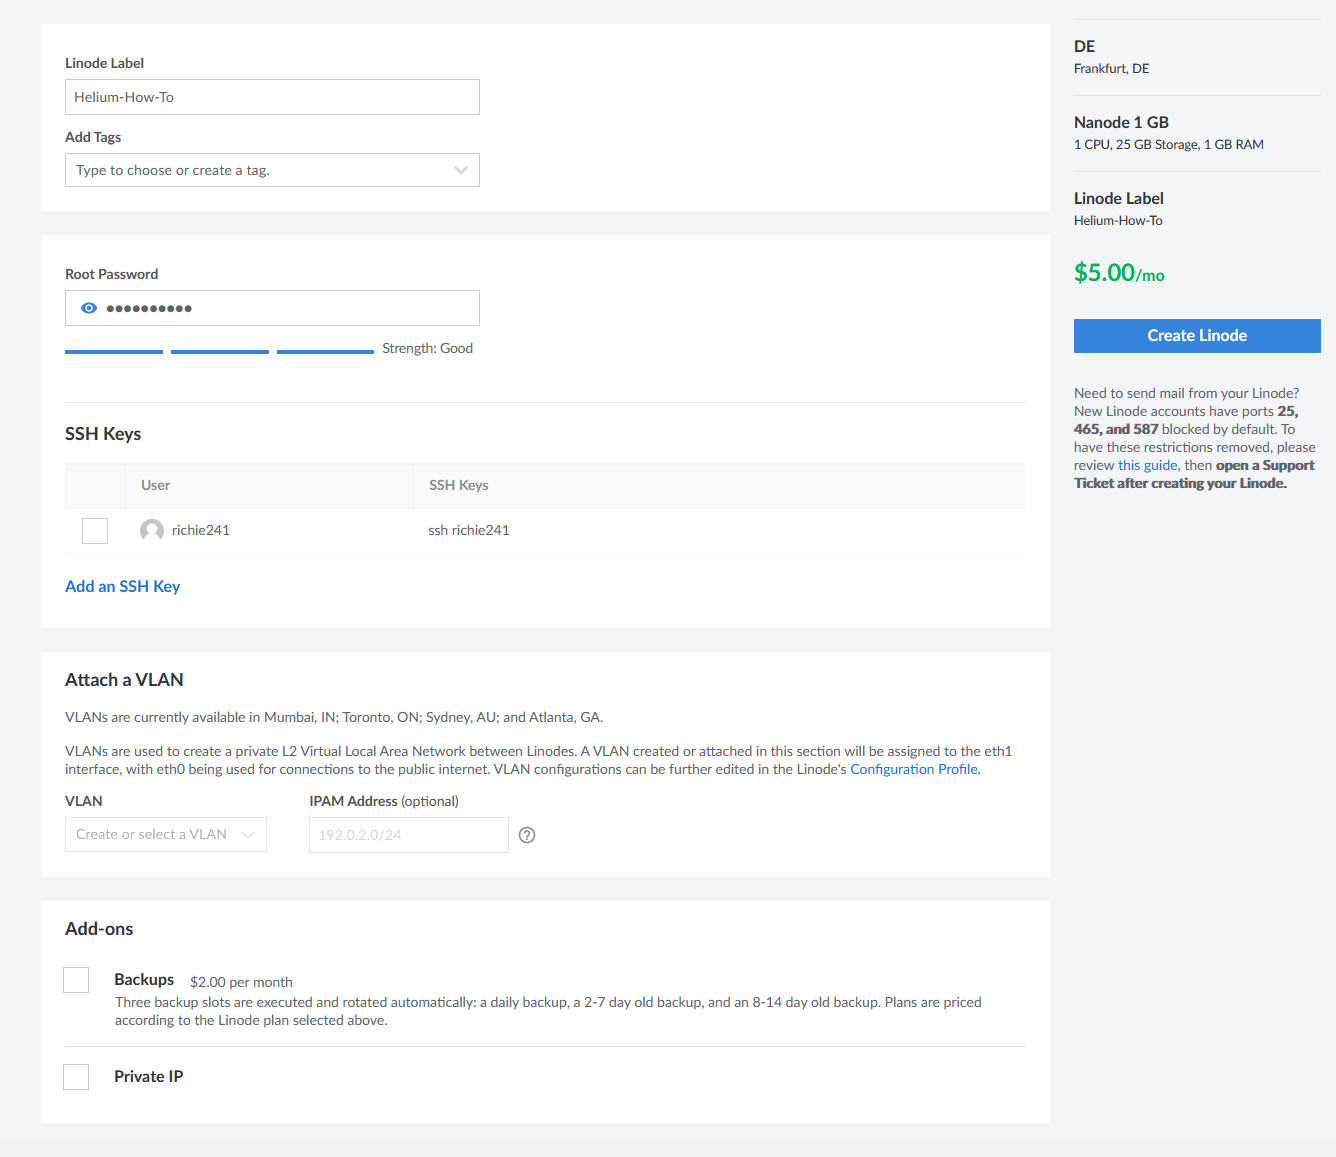Click '1 CPU, 25 GB Storage, 1 GB RAM' text
Viewport: 1336px width, 1157px height.
[x=1169, y=144]
